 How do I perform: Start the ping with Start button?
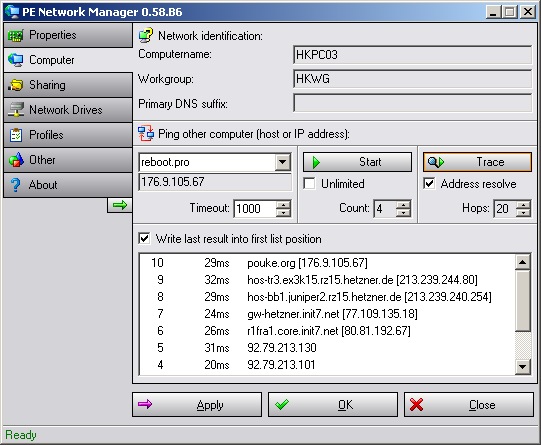click(x=357, y=162)
